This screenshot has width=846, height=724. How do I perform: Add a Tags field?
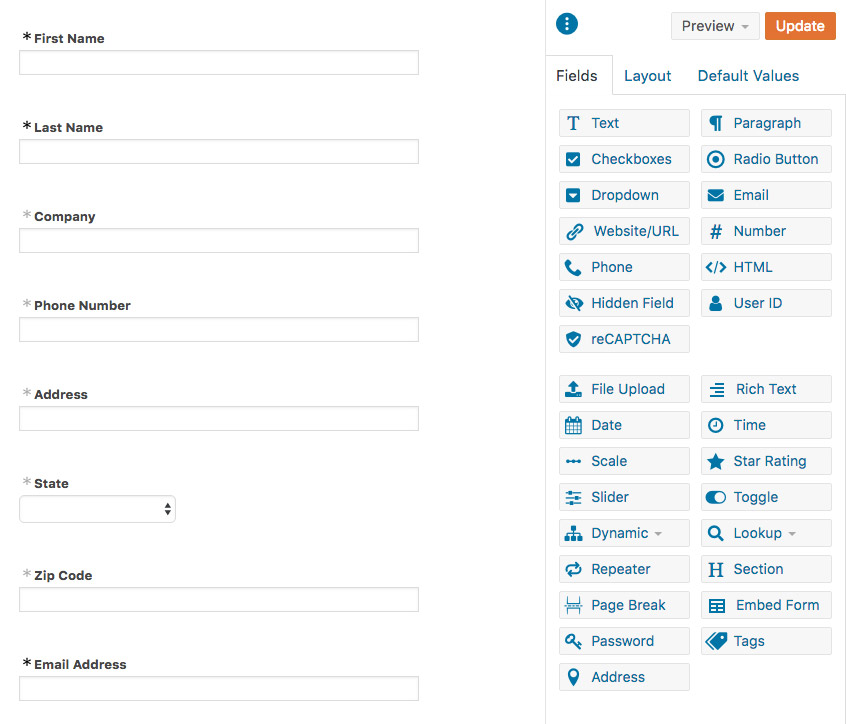click(x=766, y=641)
